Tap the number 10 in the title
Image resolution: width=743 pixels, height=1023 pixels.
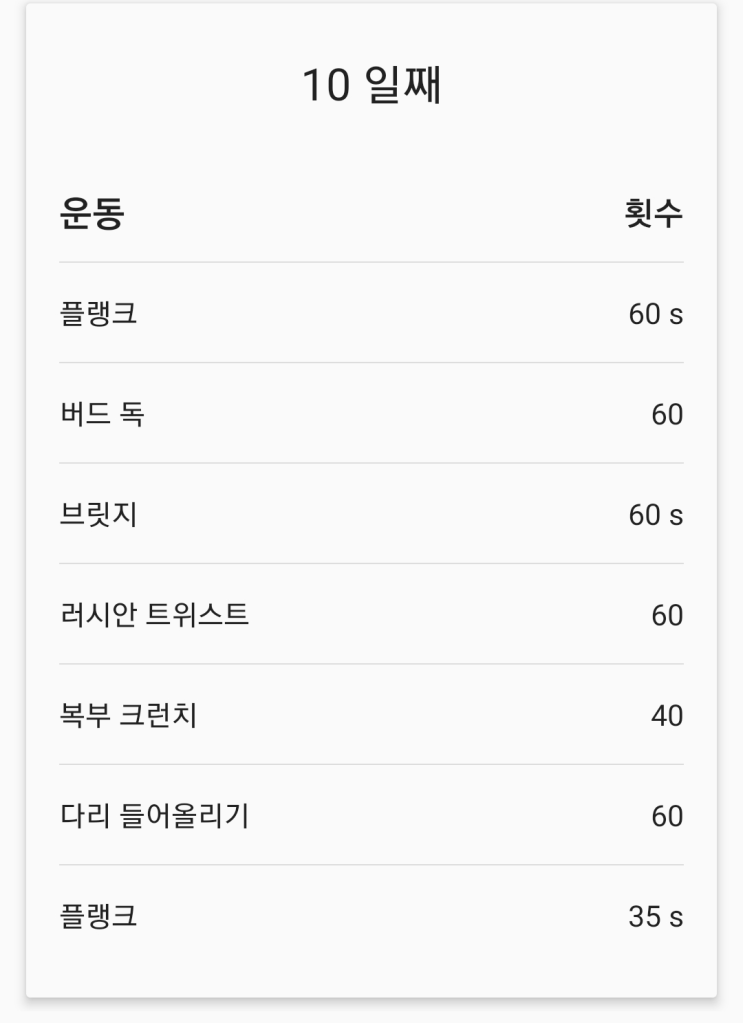click(325, 86)
